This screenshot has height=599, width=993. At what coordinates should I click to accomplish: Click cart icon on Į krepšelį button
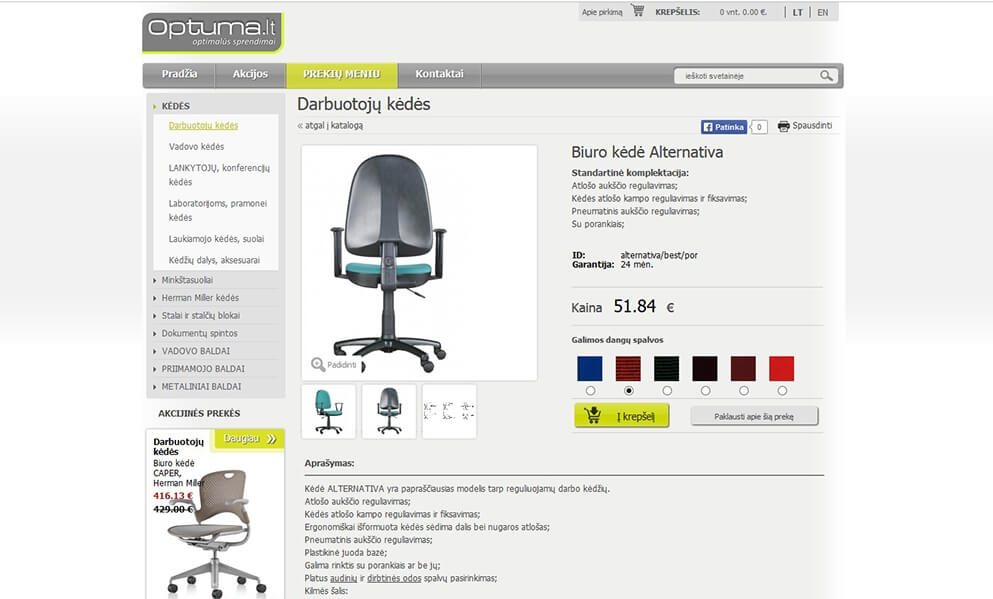point(593,415)
